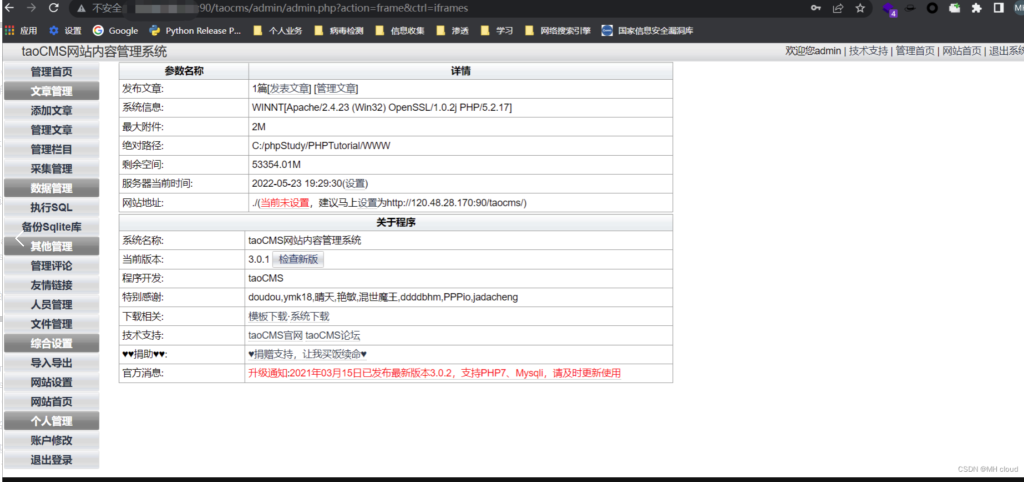The width and height of the screenshot is (1024, 482).
Task: Open the 设置 gear bookmark
Action: coord(65,31)
